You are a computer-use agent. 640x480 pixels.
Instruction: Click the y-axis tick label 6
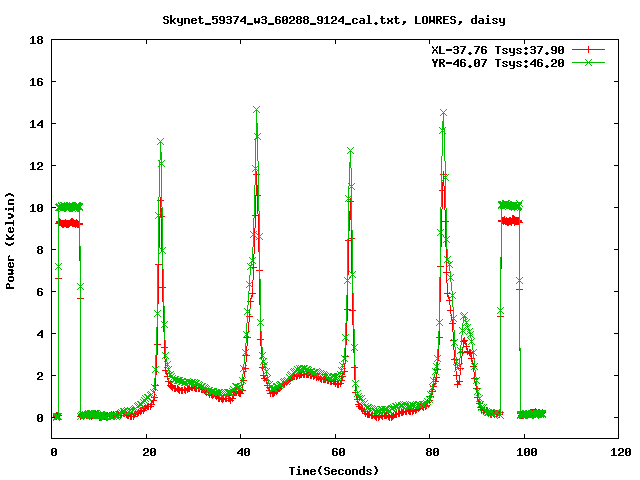[x=40, y=292]
